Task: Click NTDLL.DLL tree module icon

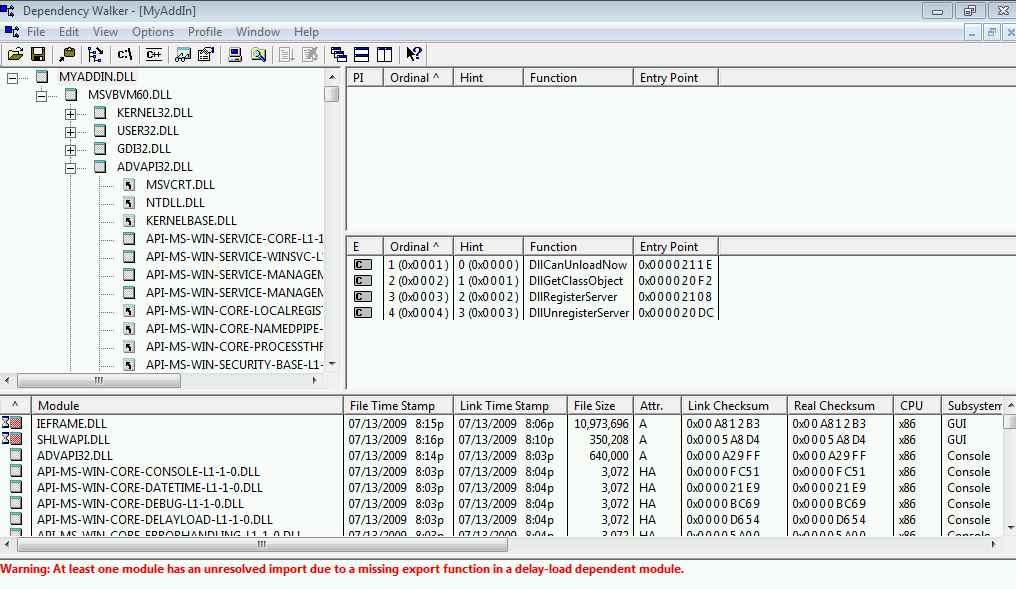Action: pos(129,203)
